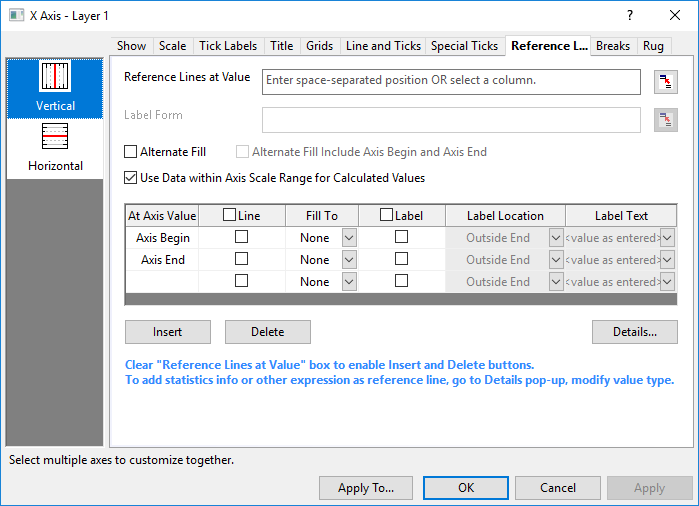Screen dimensions: 699x506
Task: Expand Fill To dropdown for Axis End
Action: point(349,260)
